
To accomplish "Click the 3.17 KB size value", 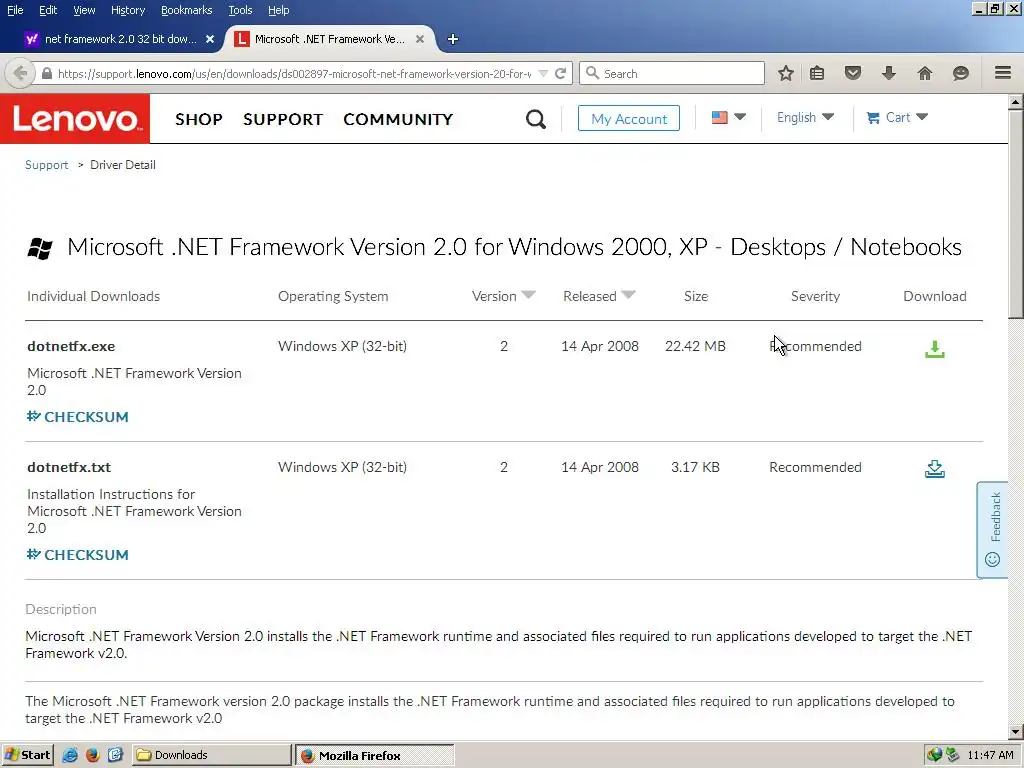I will point(695,467).
